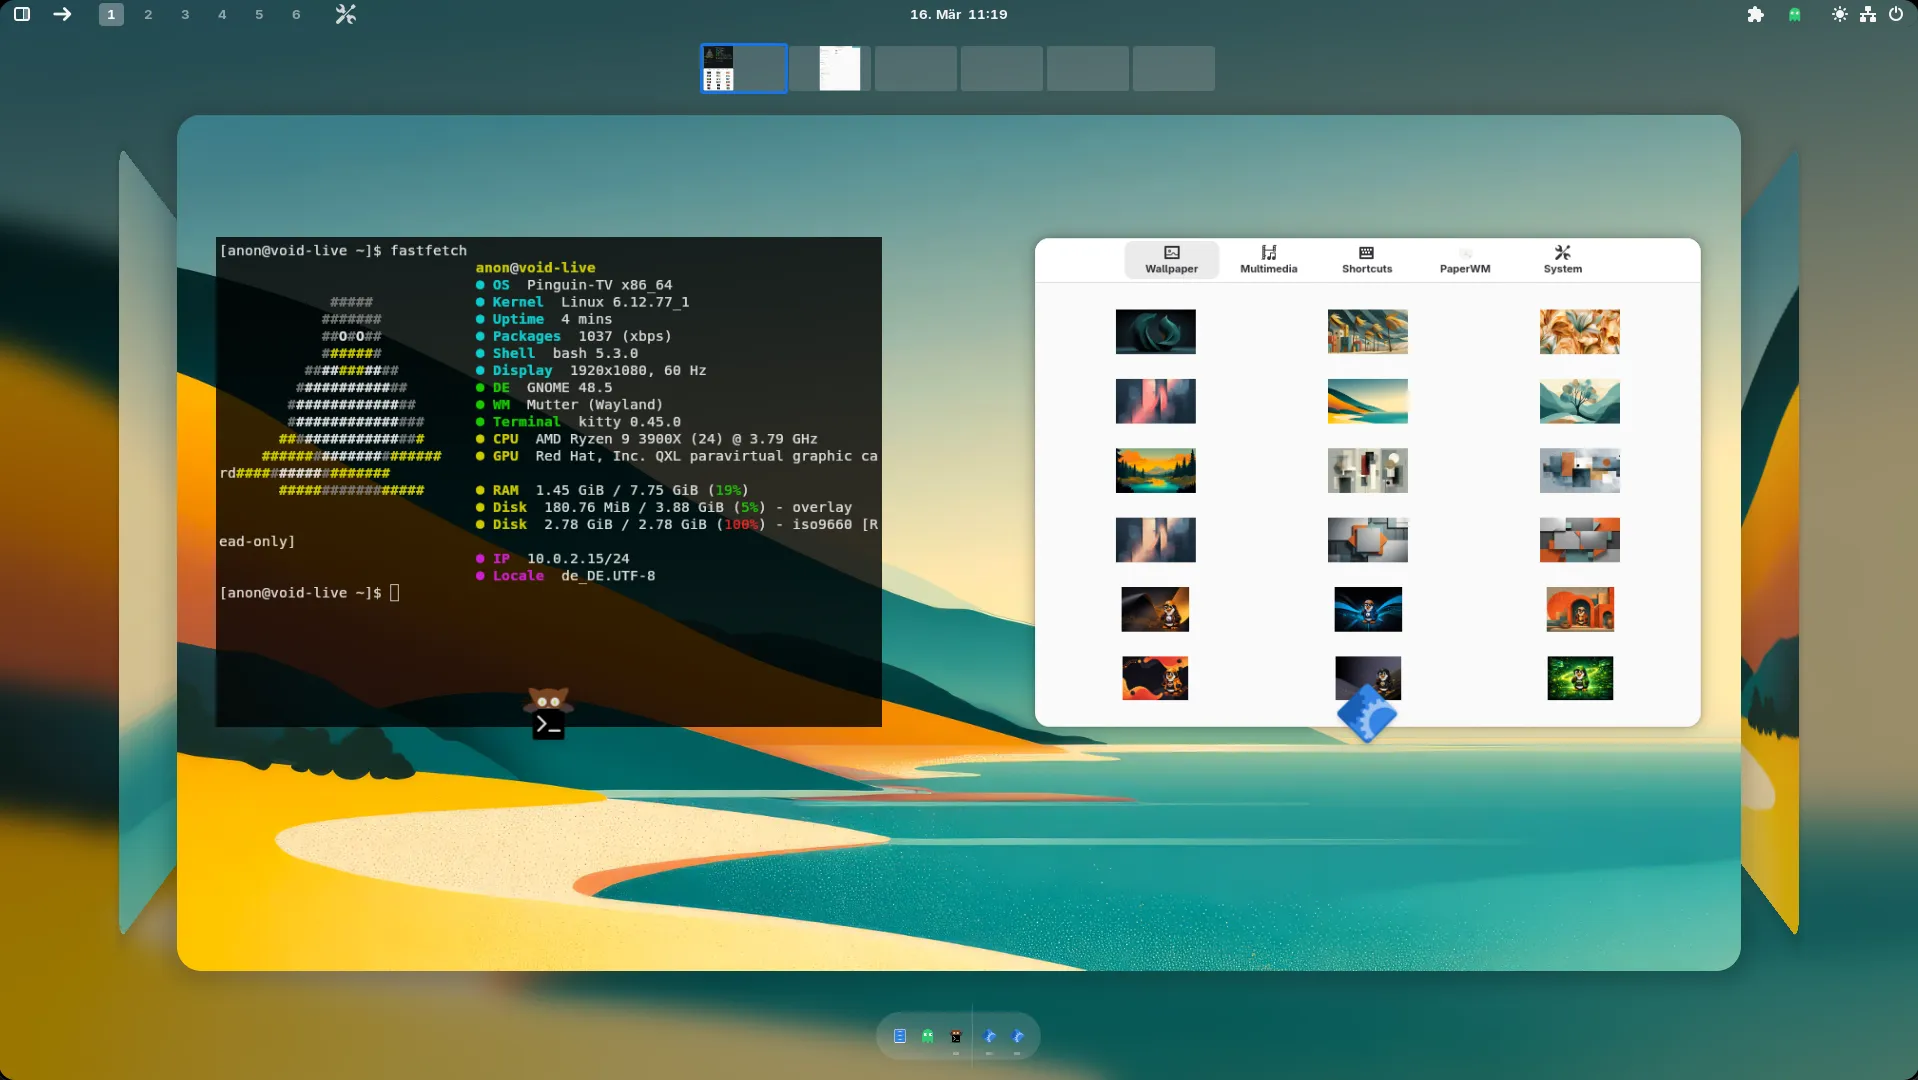Click the puzzle piece extensions icon
The height and width of the screenshot is (1080, 1918).
click(x=1755, y=14)
